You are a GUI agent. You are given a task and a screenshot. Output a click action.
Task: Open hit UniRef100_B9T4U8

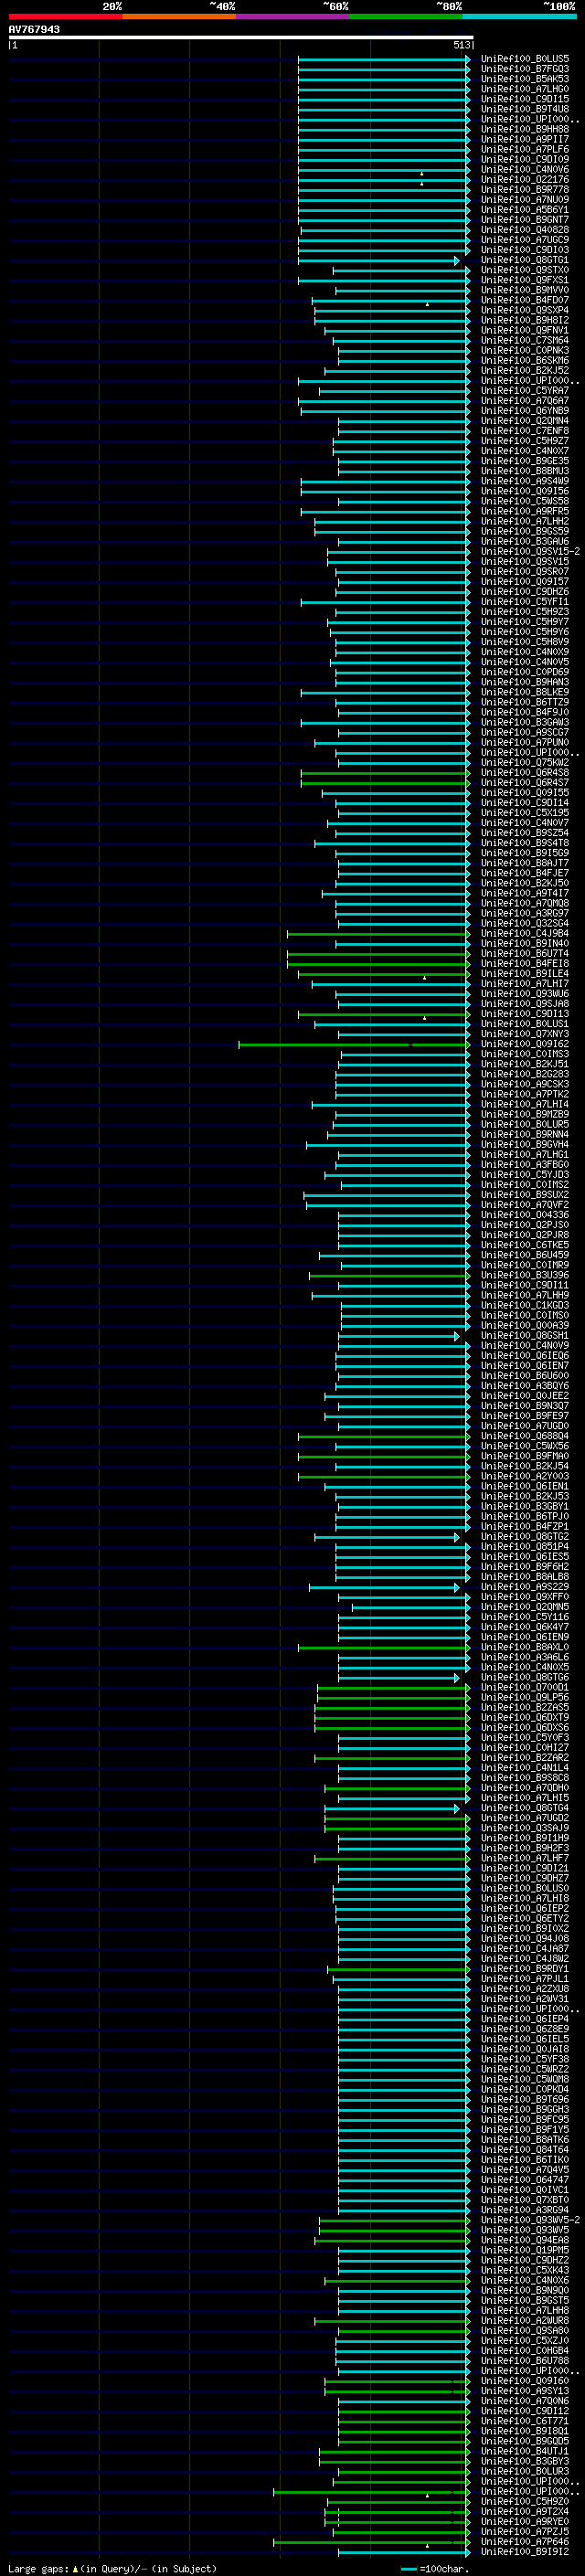[525, 109]
